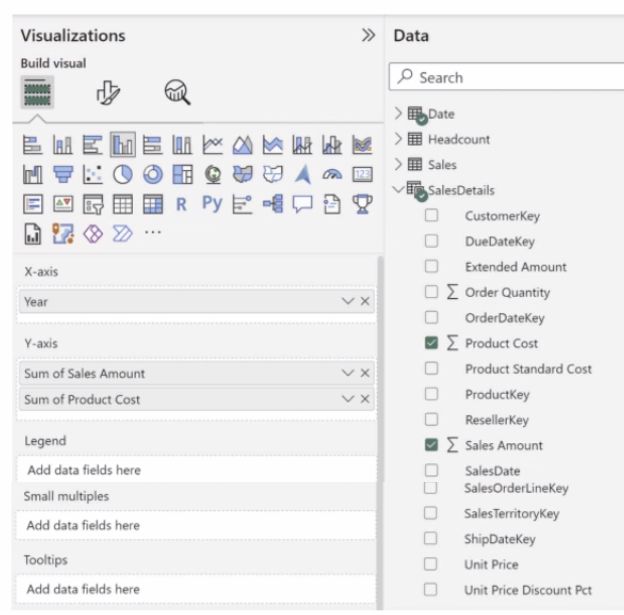The width and height of the screenshot is (624, 615).
Task: Check the Extended Amount field
Action: point(431,266)
